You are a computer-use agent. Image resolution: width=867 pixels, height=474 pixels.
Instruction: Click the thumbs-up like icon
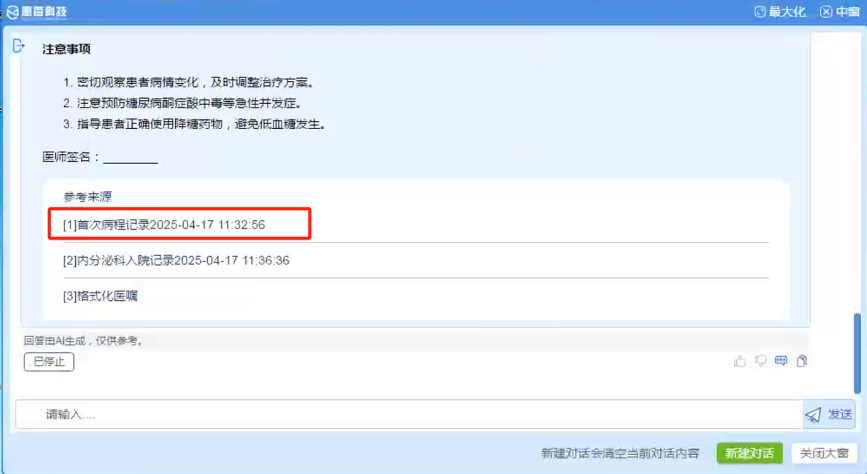point(740,361)
